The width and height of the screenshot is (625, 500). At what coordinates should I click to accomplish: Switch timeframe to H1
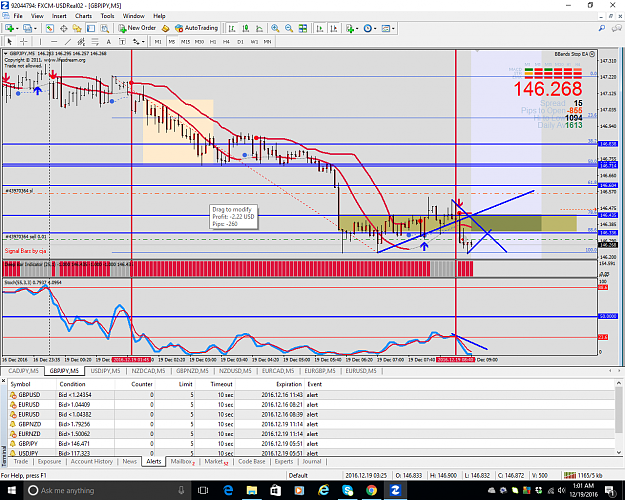pos(213,41)
